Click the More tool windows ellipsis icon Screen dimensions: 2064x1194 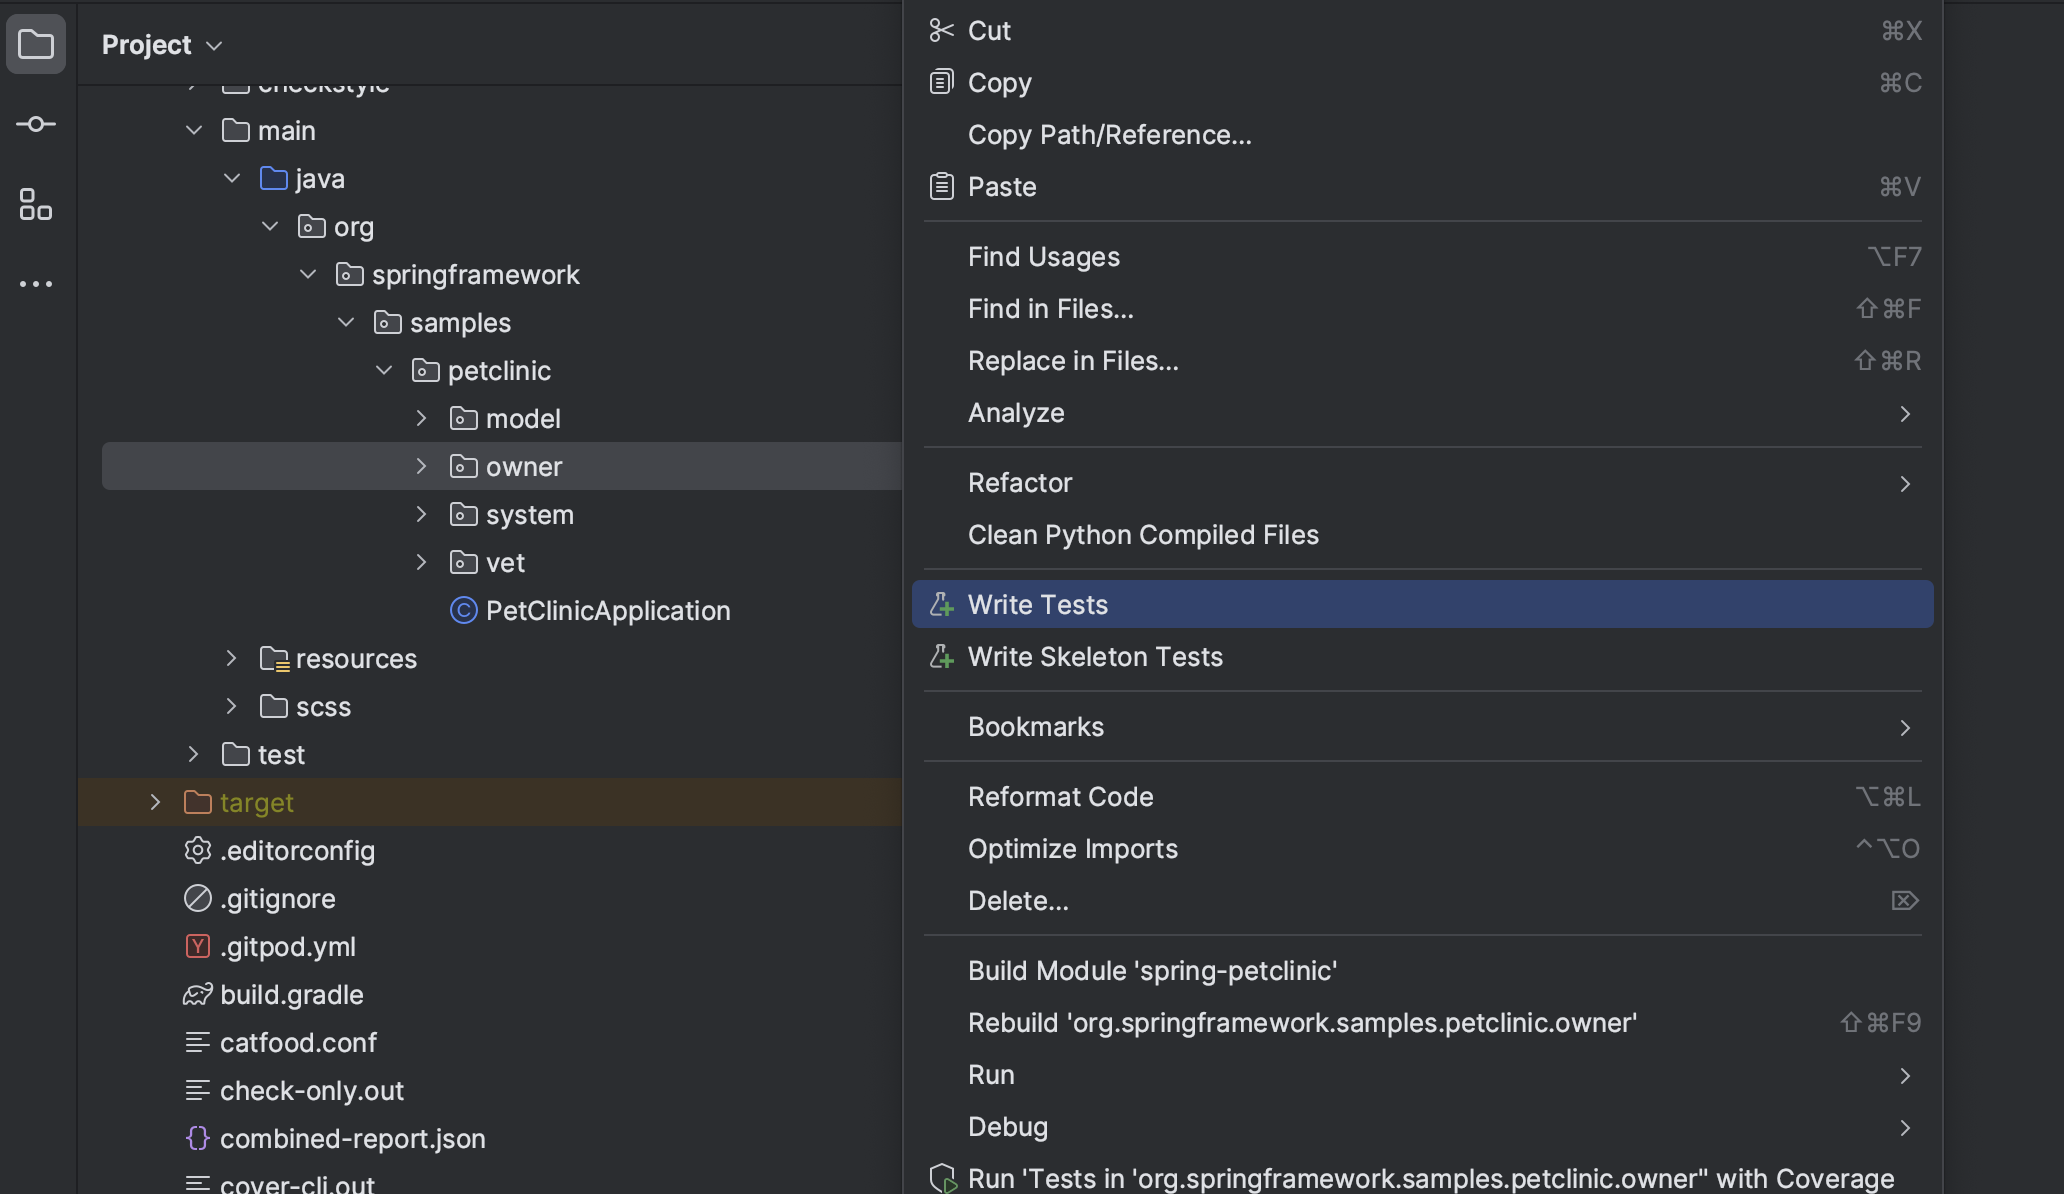[36, 284]
